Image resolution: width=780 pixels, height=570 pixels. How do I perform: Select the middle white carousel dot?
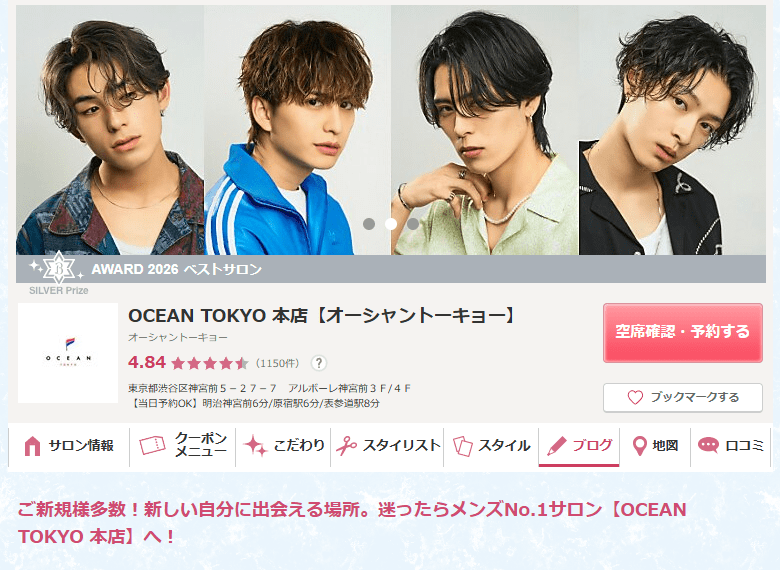[x=391, y=224]
